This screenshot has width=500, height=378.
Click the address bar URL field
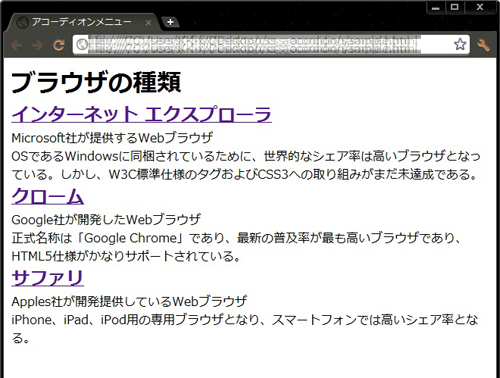271,44
